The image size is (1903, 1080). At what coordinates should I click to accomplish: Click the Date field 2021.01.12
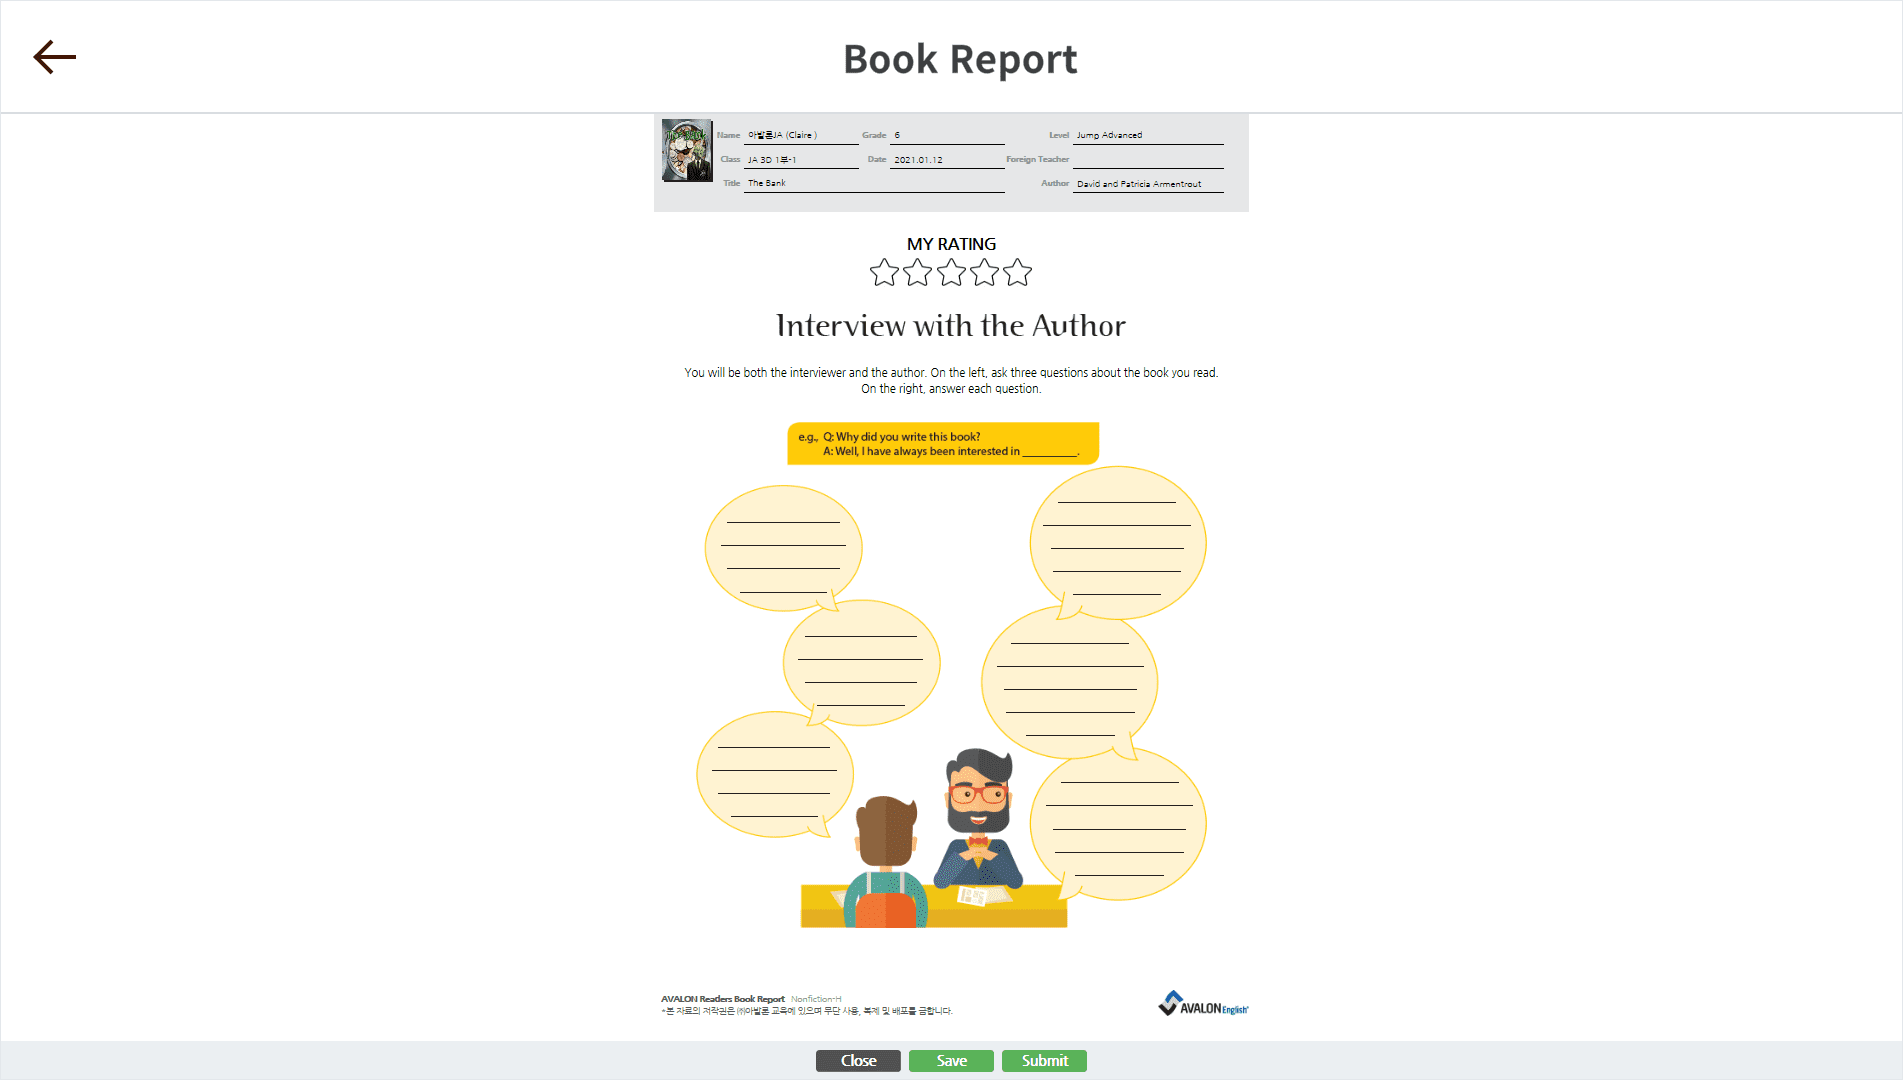pyautogui.click(x=947, y=159)
